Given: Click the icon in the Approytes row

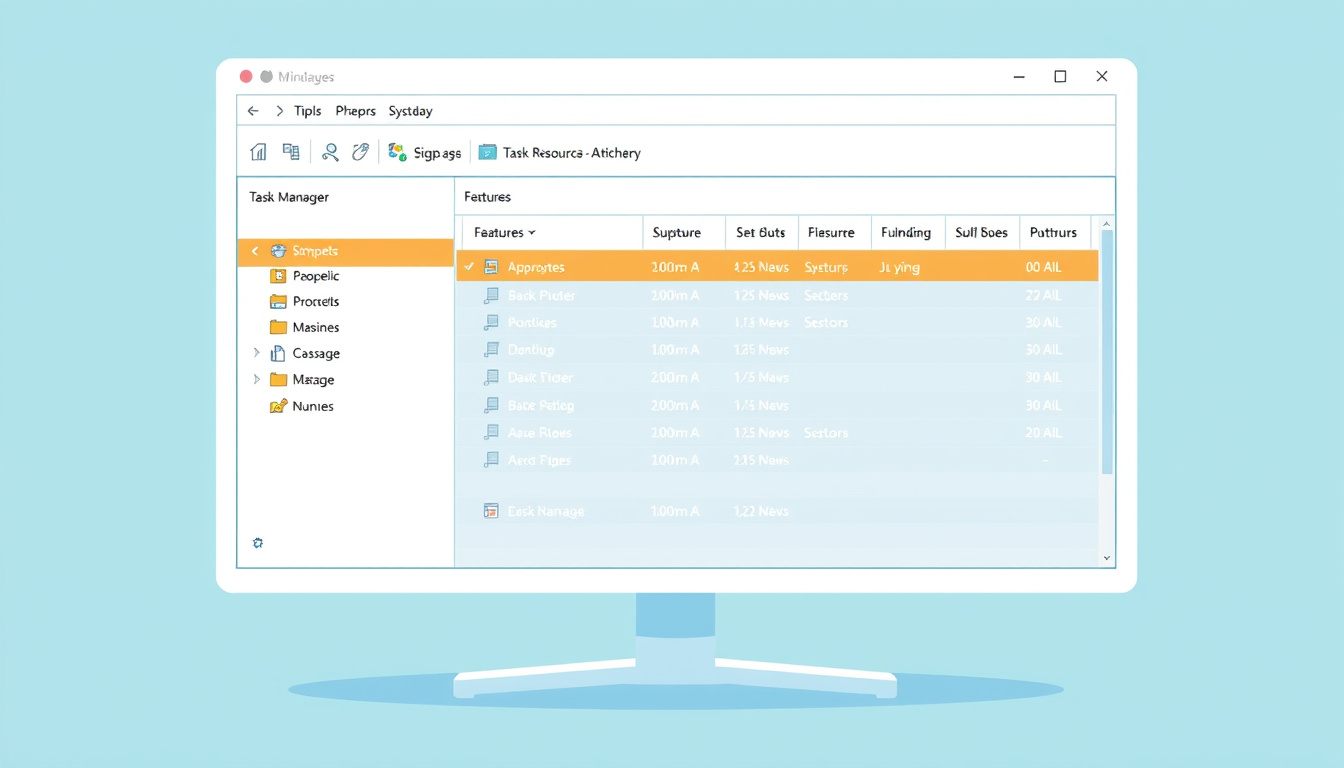Looking at the screenshot, I should coord(491,267).
